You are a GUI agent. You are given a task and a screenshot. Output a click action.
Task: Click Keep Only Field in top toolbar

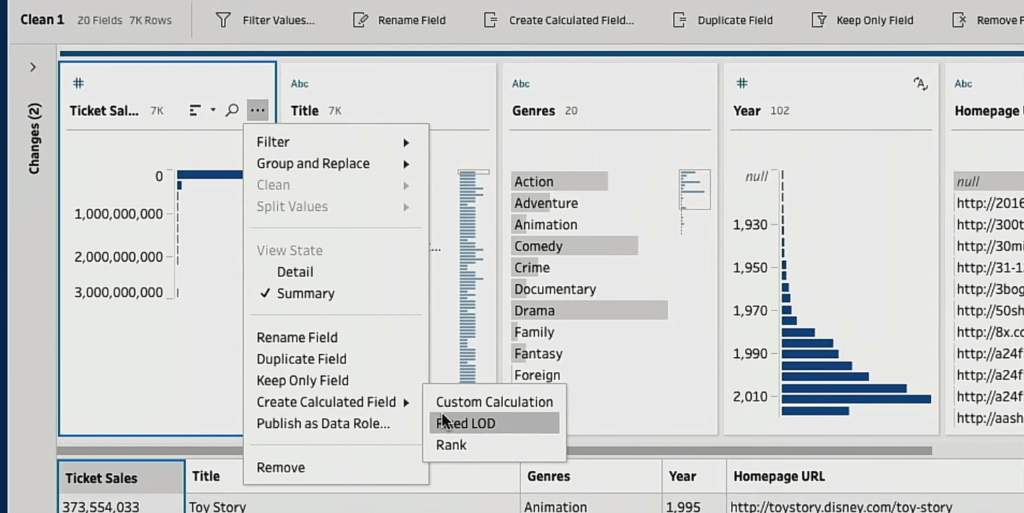[862, 20]
